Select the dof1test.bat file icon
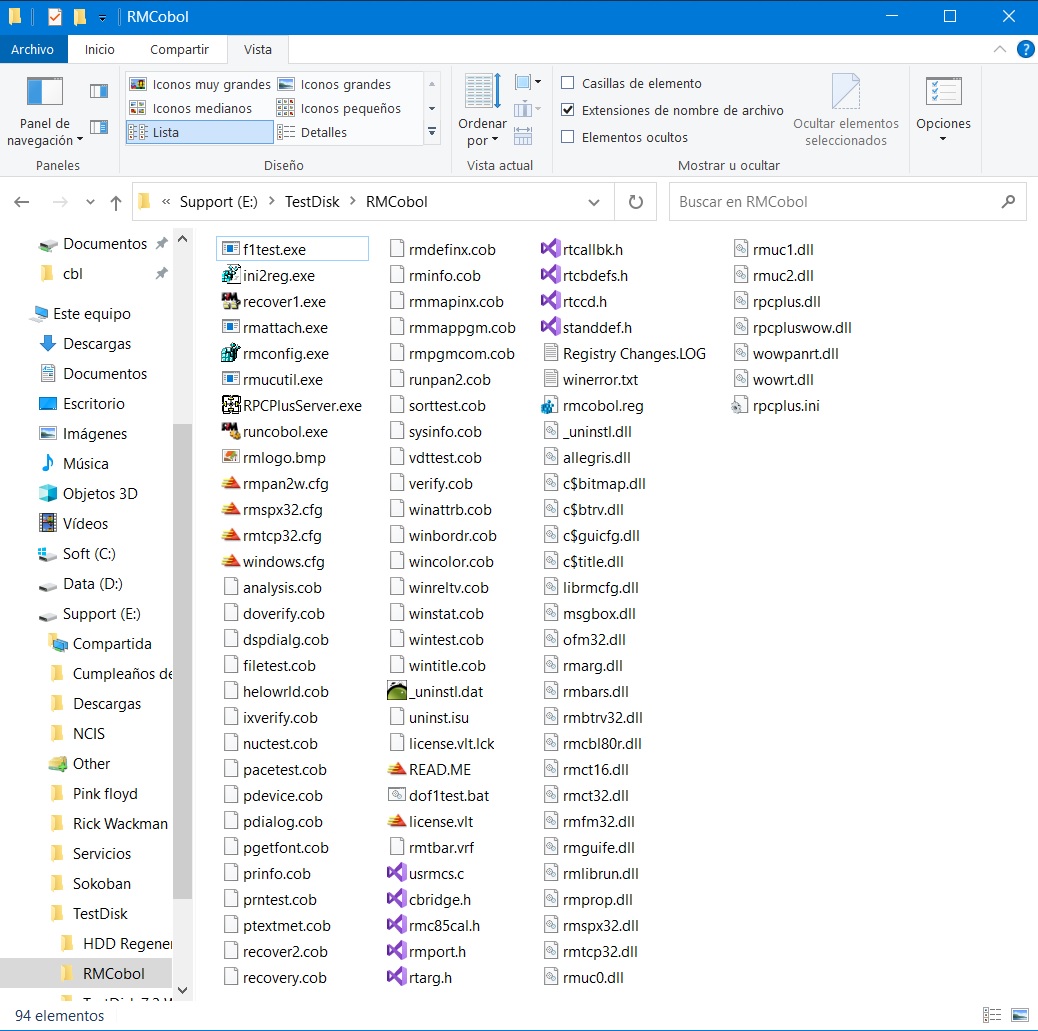Image resolution: width=1038 pixels, height=1031 pixels. 397,795
